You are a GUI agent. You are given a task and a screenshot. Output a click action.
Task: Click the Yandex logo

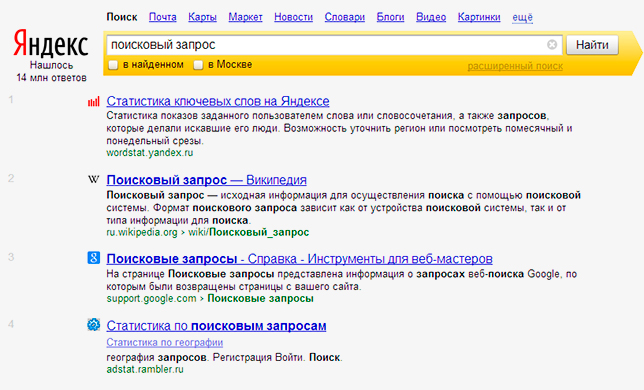(x=51, y=43)
